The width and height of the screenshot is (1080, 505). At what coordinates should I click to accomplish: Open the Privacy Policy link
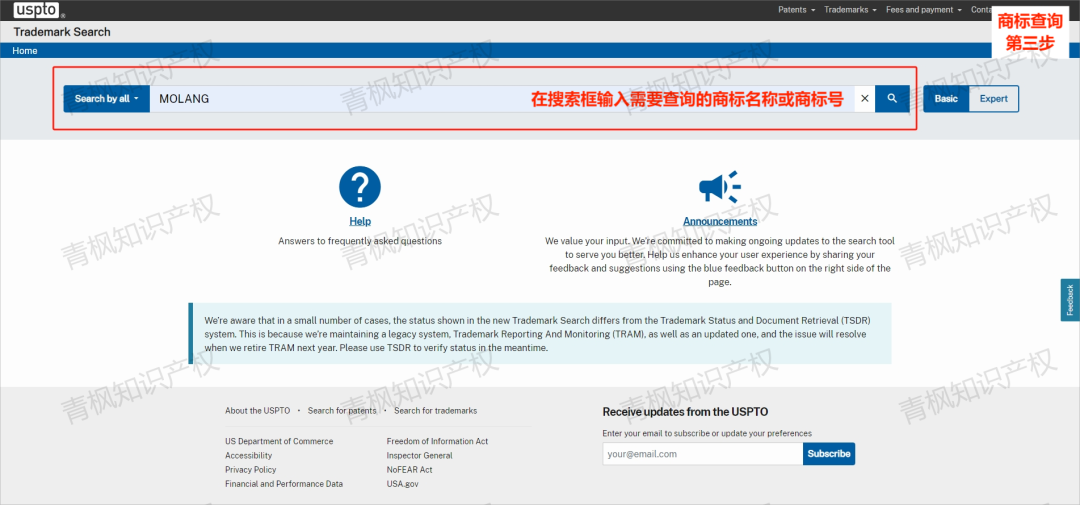251,470
